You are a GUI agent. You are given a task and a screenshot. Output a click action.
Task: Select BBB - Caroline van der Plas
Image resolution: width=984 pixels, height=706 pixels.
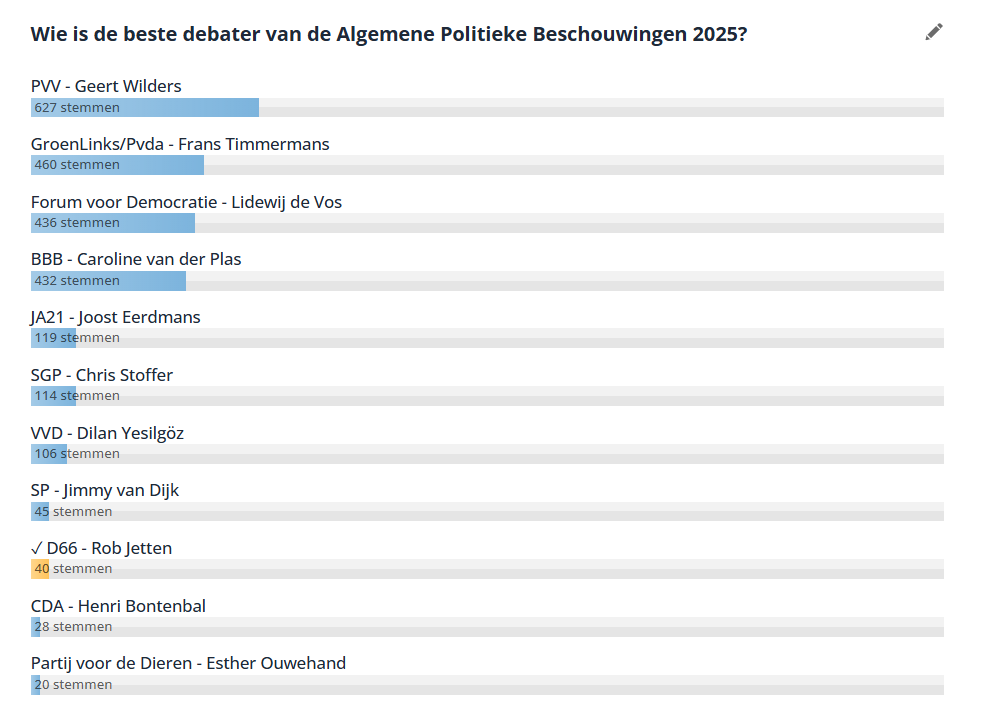tap(136, 259)
